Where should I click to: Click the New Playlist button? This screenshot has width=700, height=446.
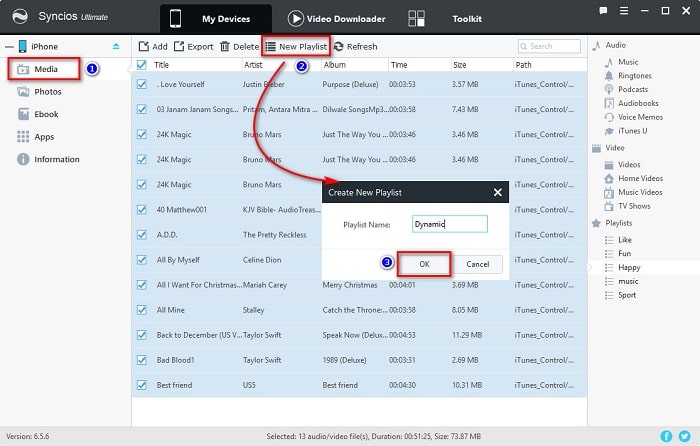pyautogui.click(x=296, y=46)
